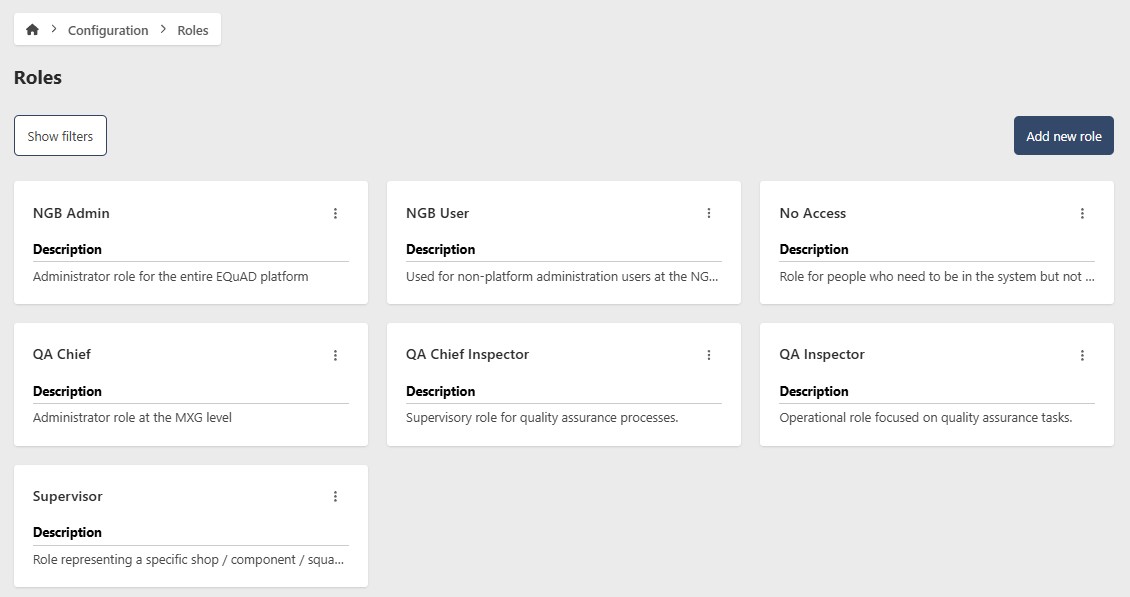Click the truncated Supervisor description text
Screen dimensions: 1130x597
(x=189, y=560)
